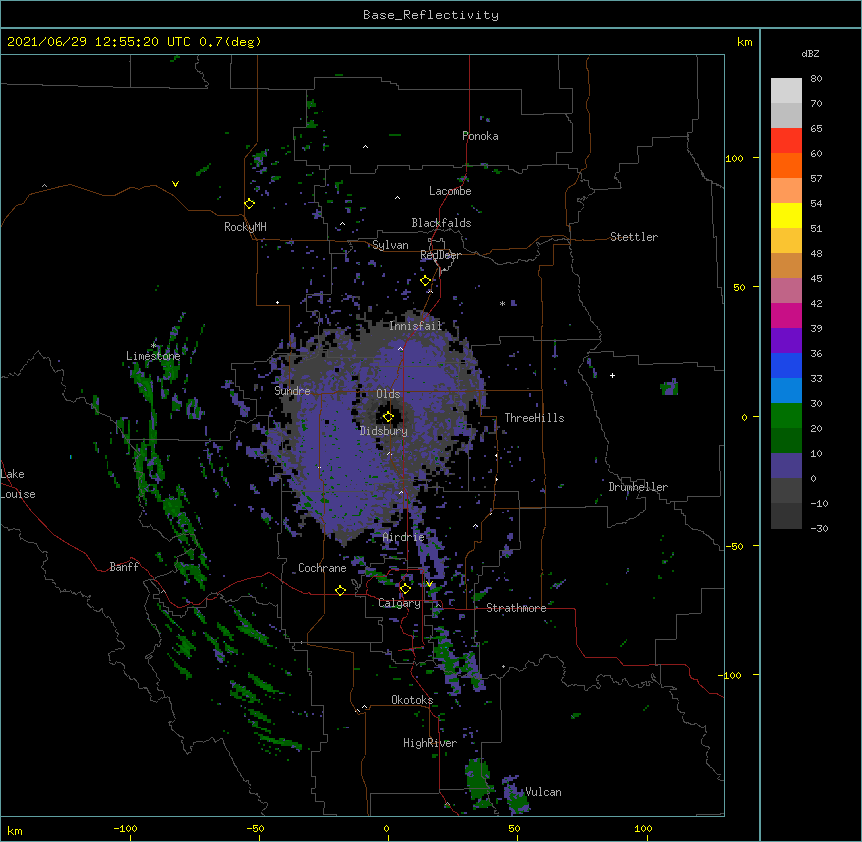The image size is (862, 842).
Task: Click the yellow V marker east of Calgary diamond
Action: 429,584
